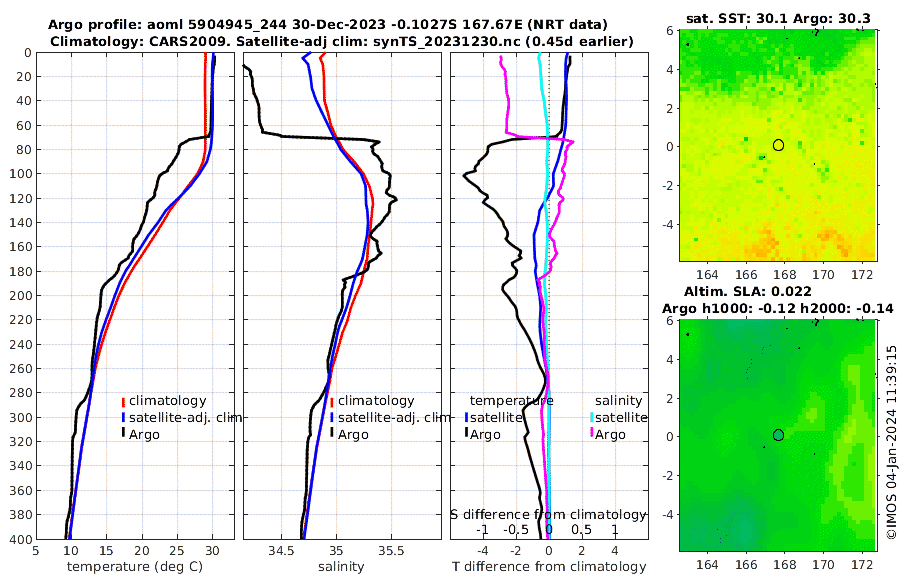The width and height of the screenshot is (900, 580).
Task: Click the 'S difference from climatology' label
Action: (548, 514)
